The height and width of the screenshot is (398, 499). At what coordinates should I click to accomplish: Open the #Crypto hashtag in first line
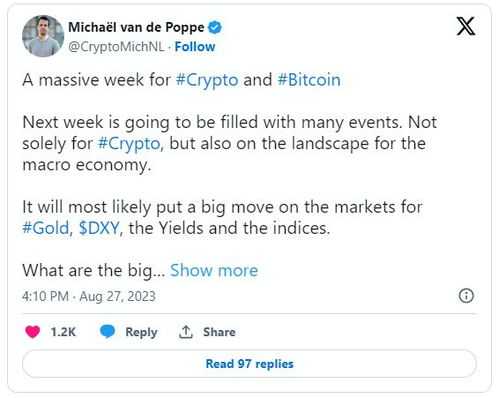tap(207, 80)
